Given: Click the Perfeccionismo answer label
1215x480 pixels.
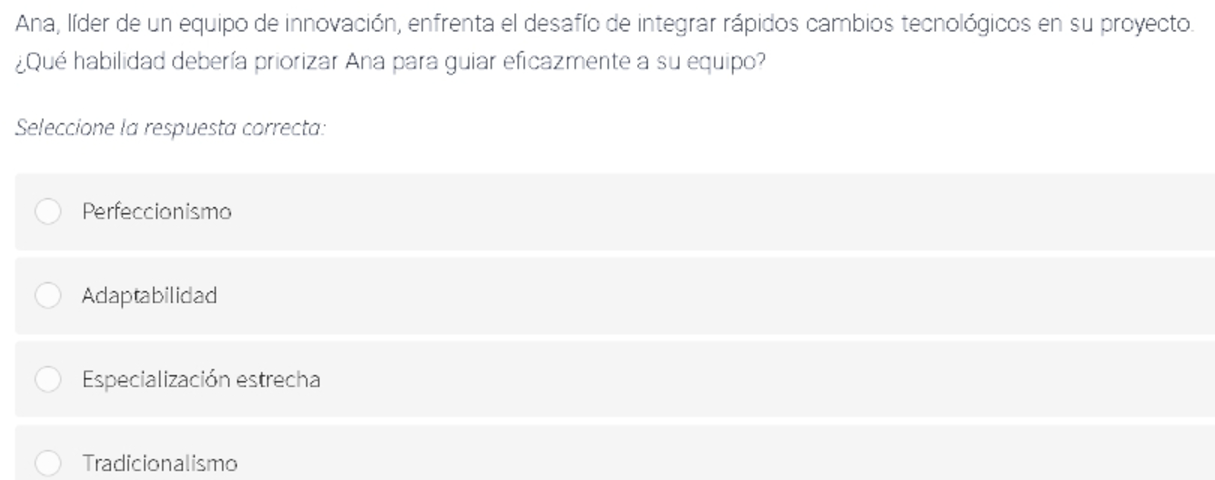Looking at the screenshot, I should [x=157, y=212].
